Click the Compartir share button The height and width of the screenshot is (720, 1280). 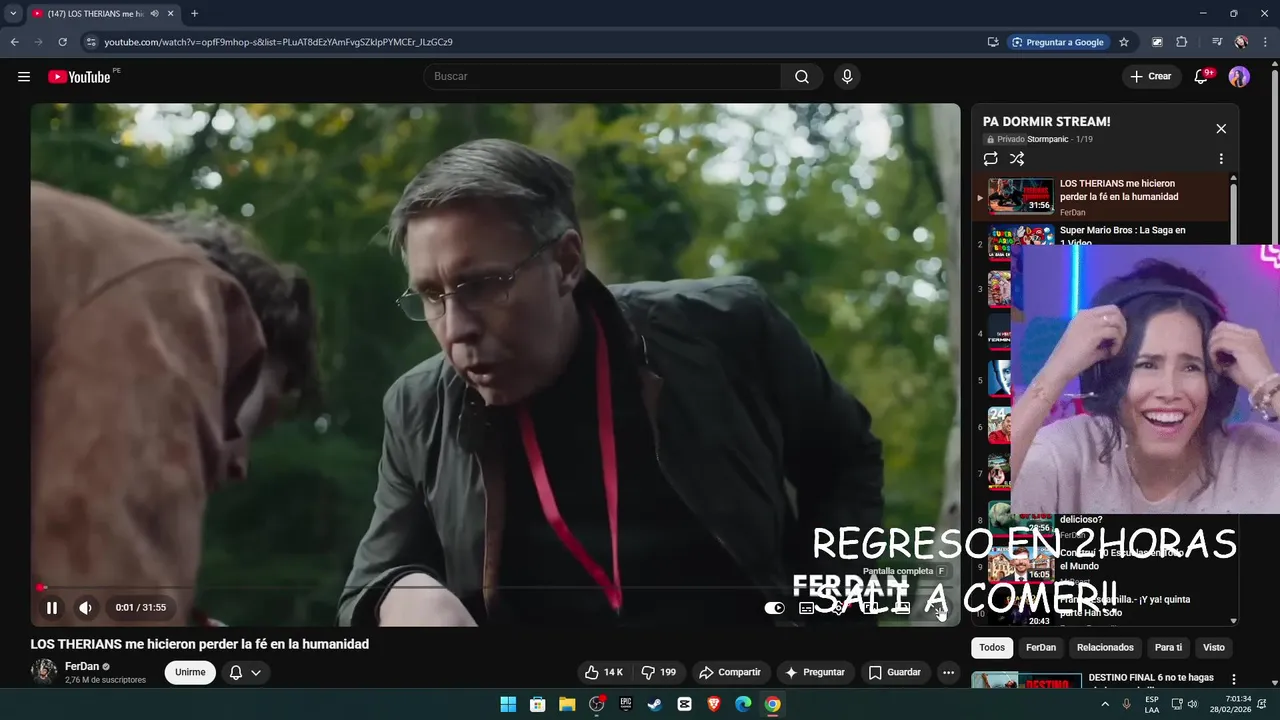pyautogui.click(x=730, y=673)
